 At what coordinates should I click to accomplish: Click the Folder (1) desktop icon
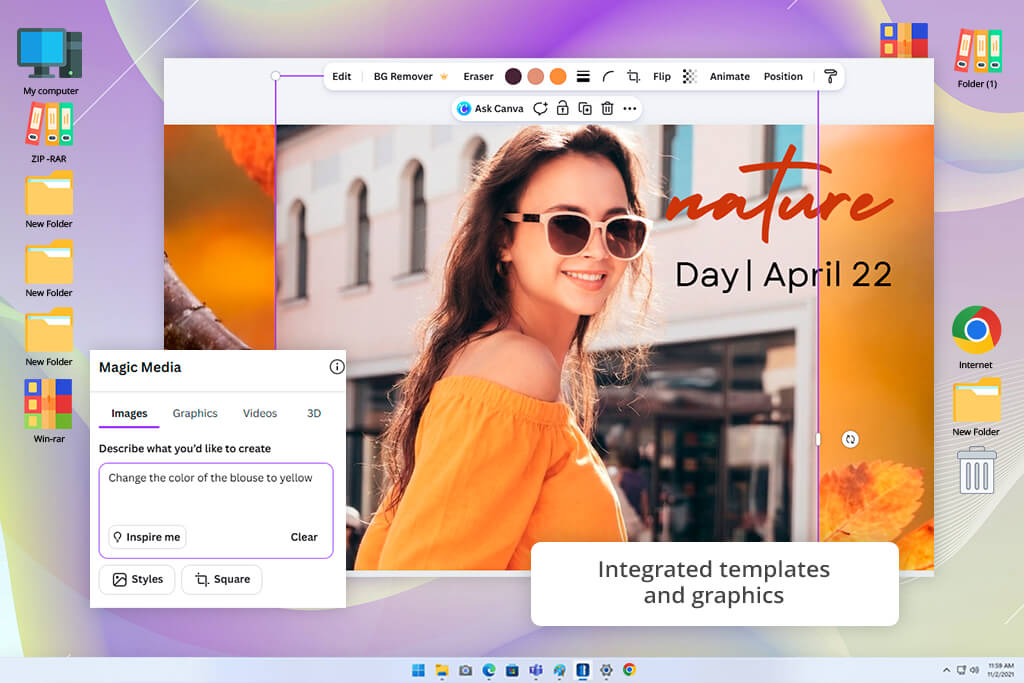pos(977,57)
